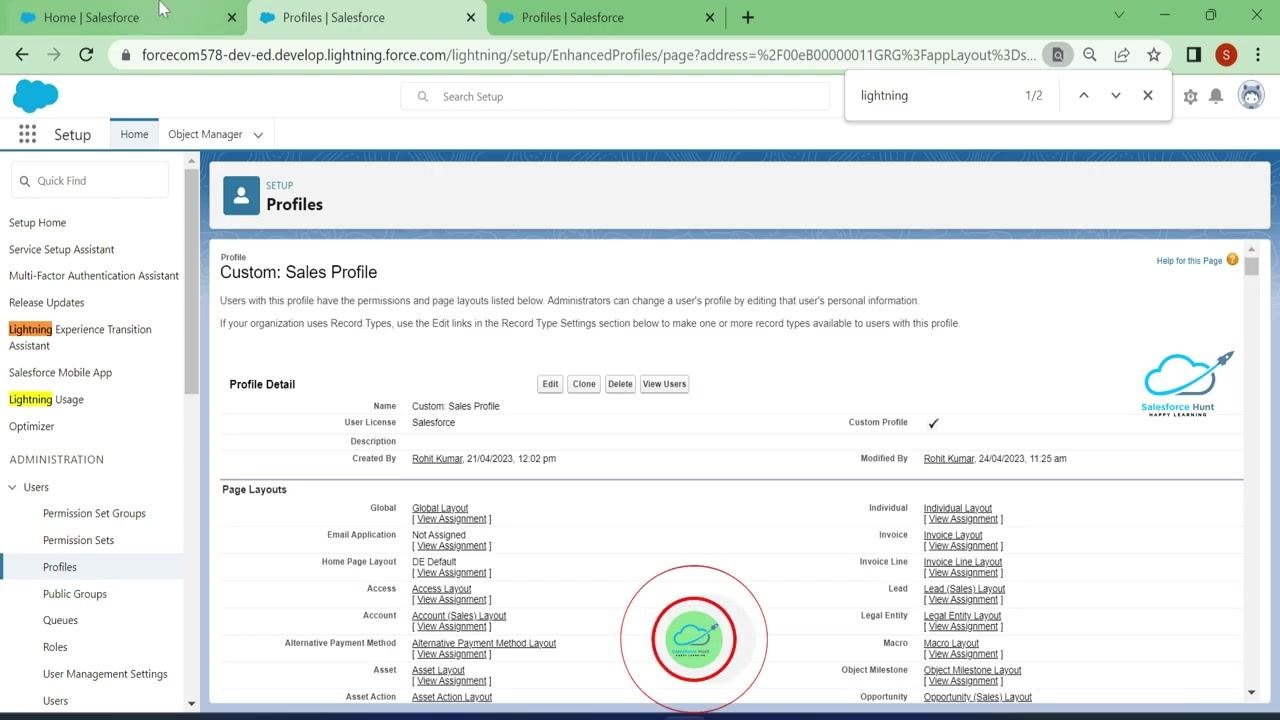Screen dimensions: 1280x720
Task: Open the Chrome three-dot menu
Action: [1258, 55]
